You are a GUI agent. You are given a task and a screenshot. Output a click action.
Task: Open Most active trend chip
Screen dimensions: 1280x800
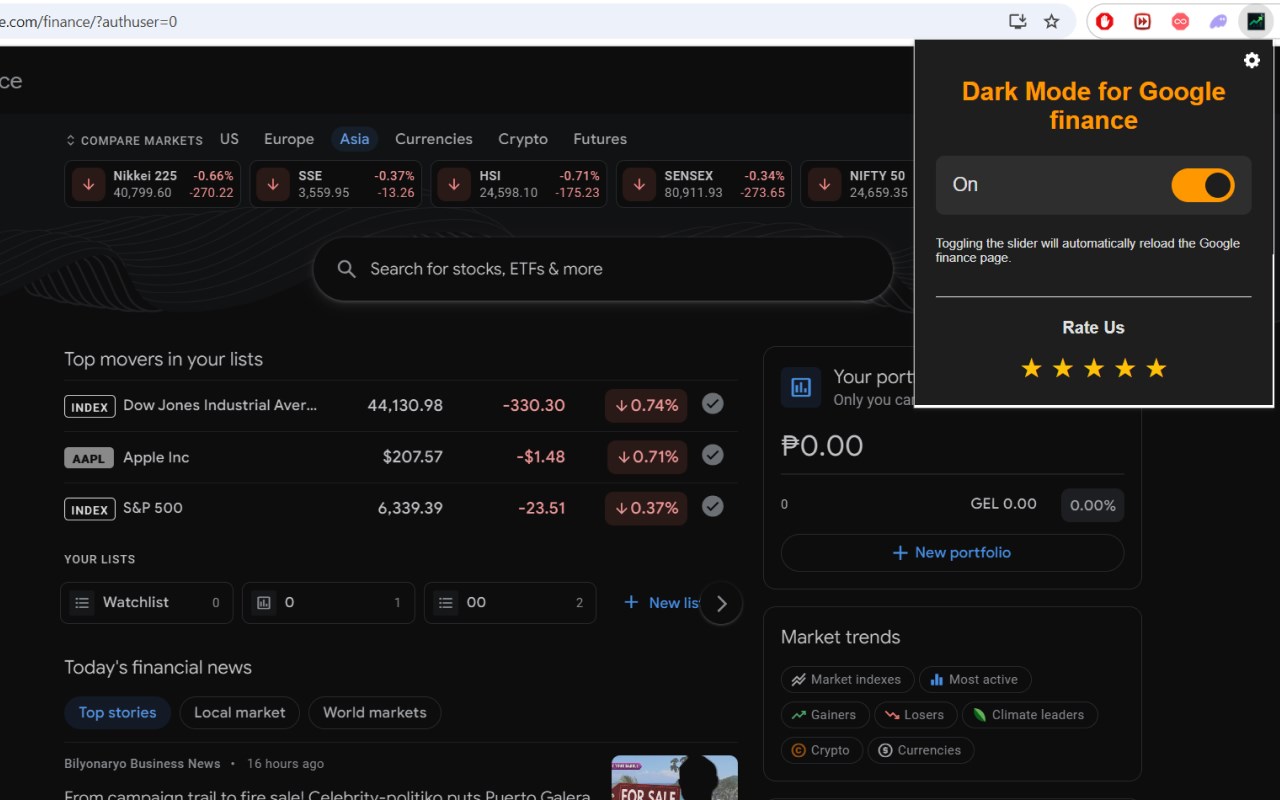[974, 680]
